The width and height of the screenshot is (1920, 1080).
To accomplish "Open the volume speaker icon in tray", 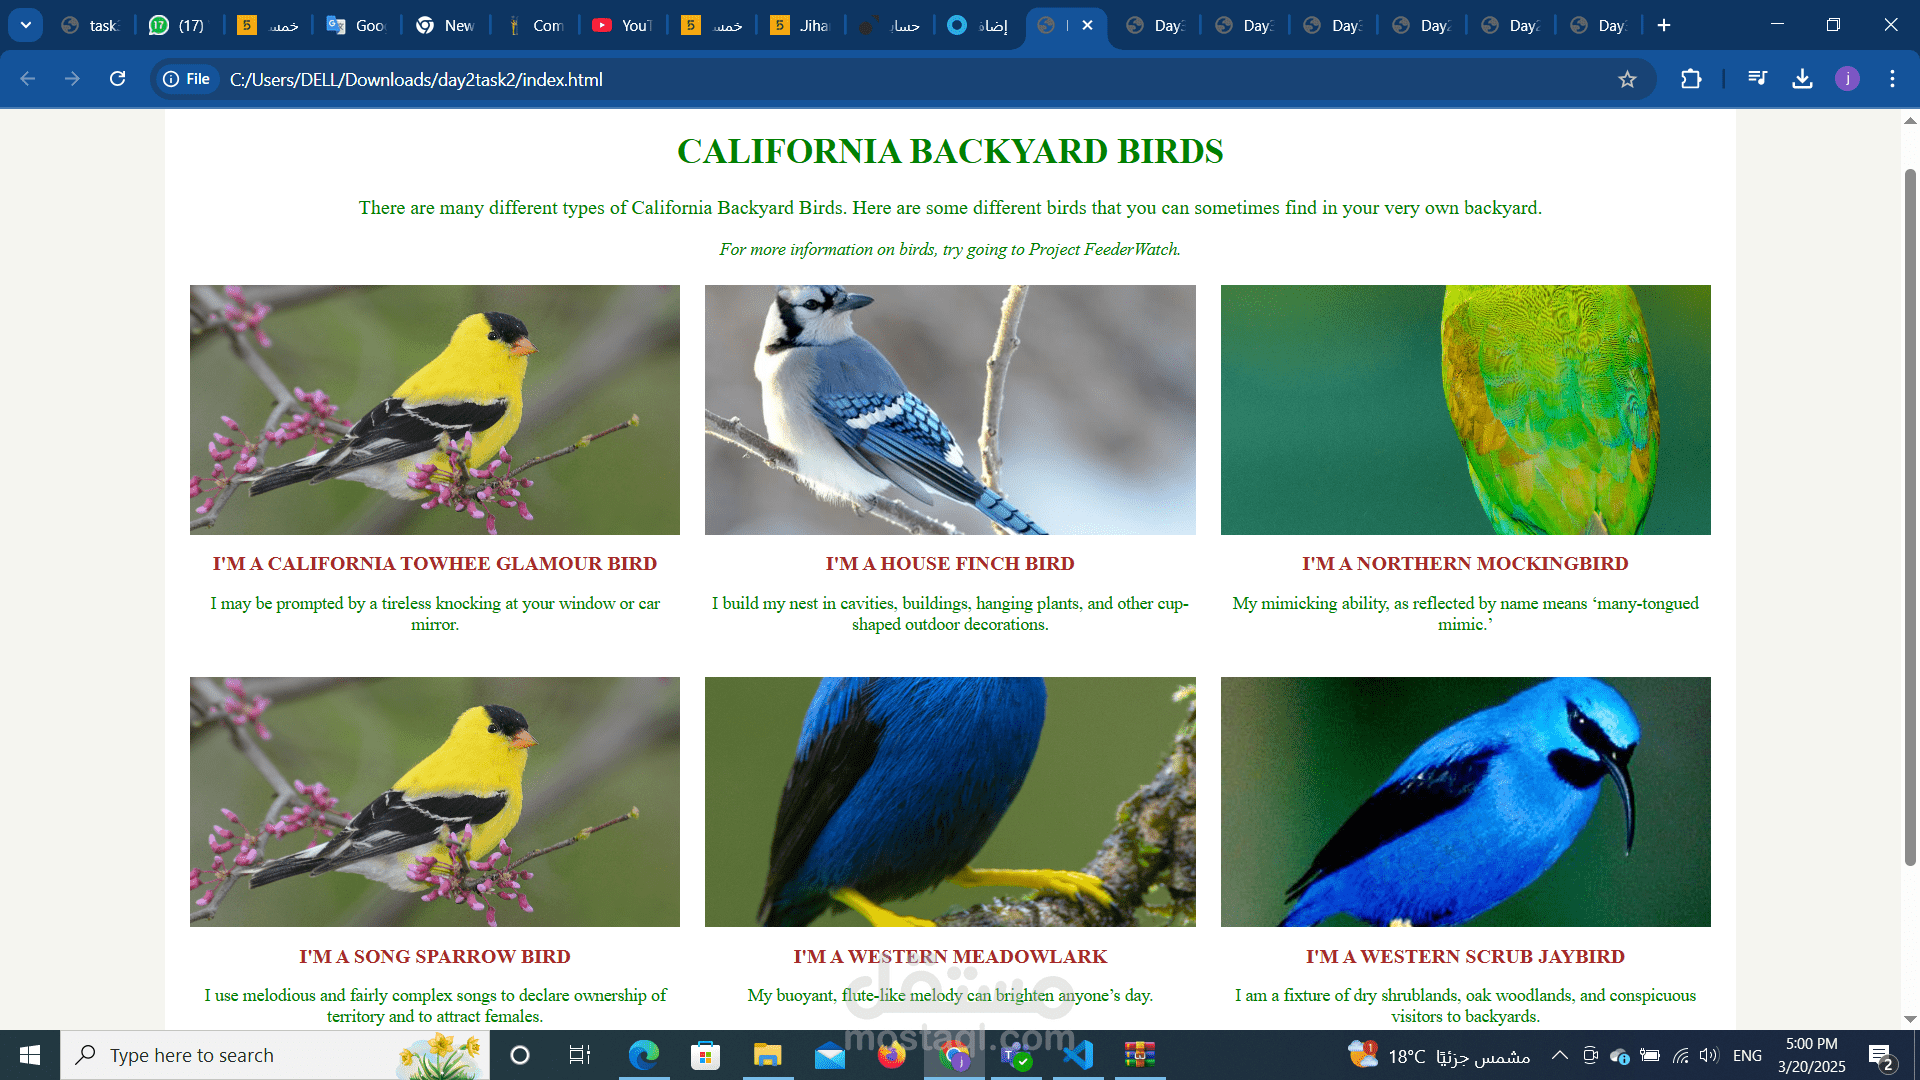I will pyautogui.click(x=1708, y=1055).
